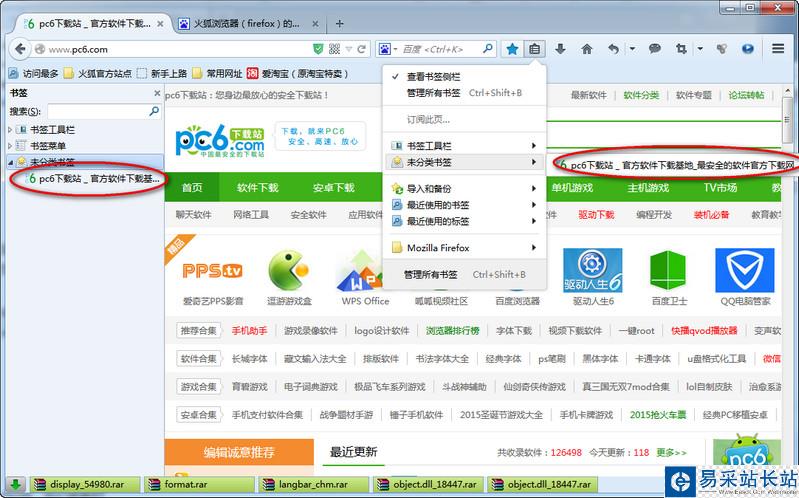Open the downloads arrow icon

pyautogui.click(x=560, y=49)
